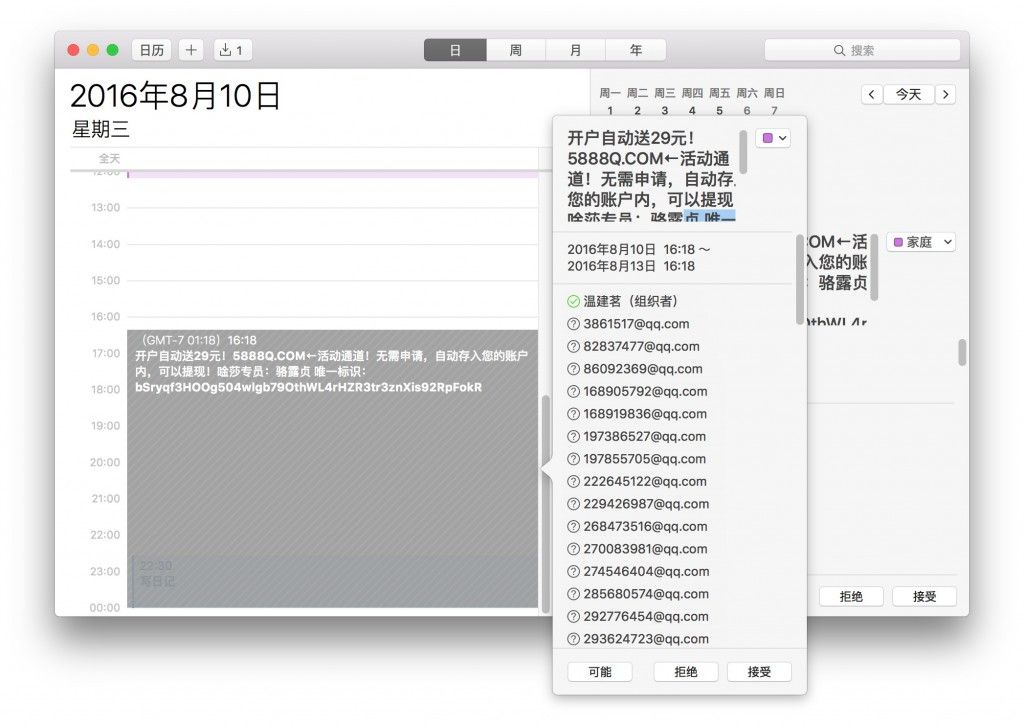Screen dimensions: 1024x728
Task: Create a quick event with the + icon
Action: click(190, 49)
